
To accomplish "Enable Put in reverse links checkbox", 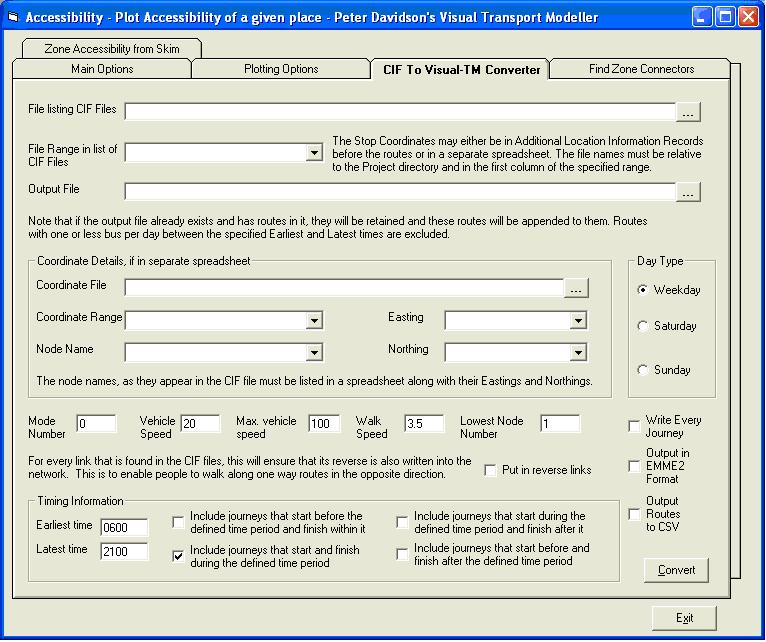I will click(x=490, y=470).
